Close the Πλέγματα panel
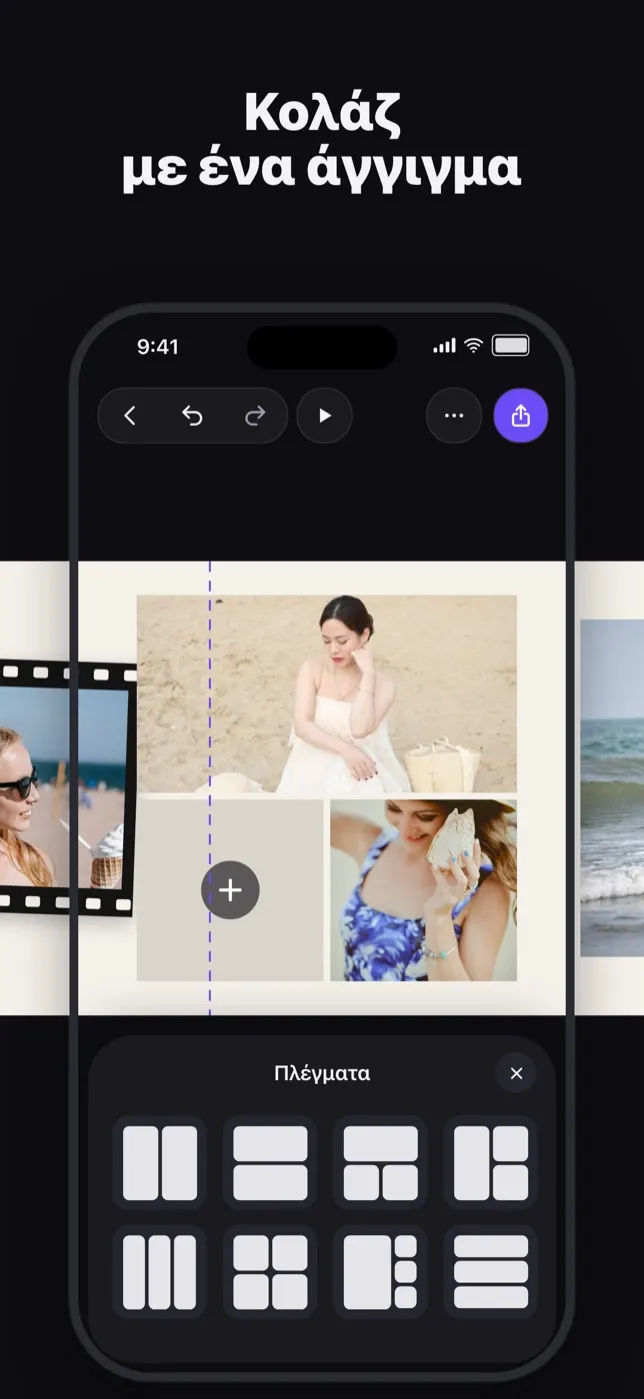This screenshot has width=644, height=1399. (516, 1073)
